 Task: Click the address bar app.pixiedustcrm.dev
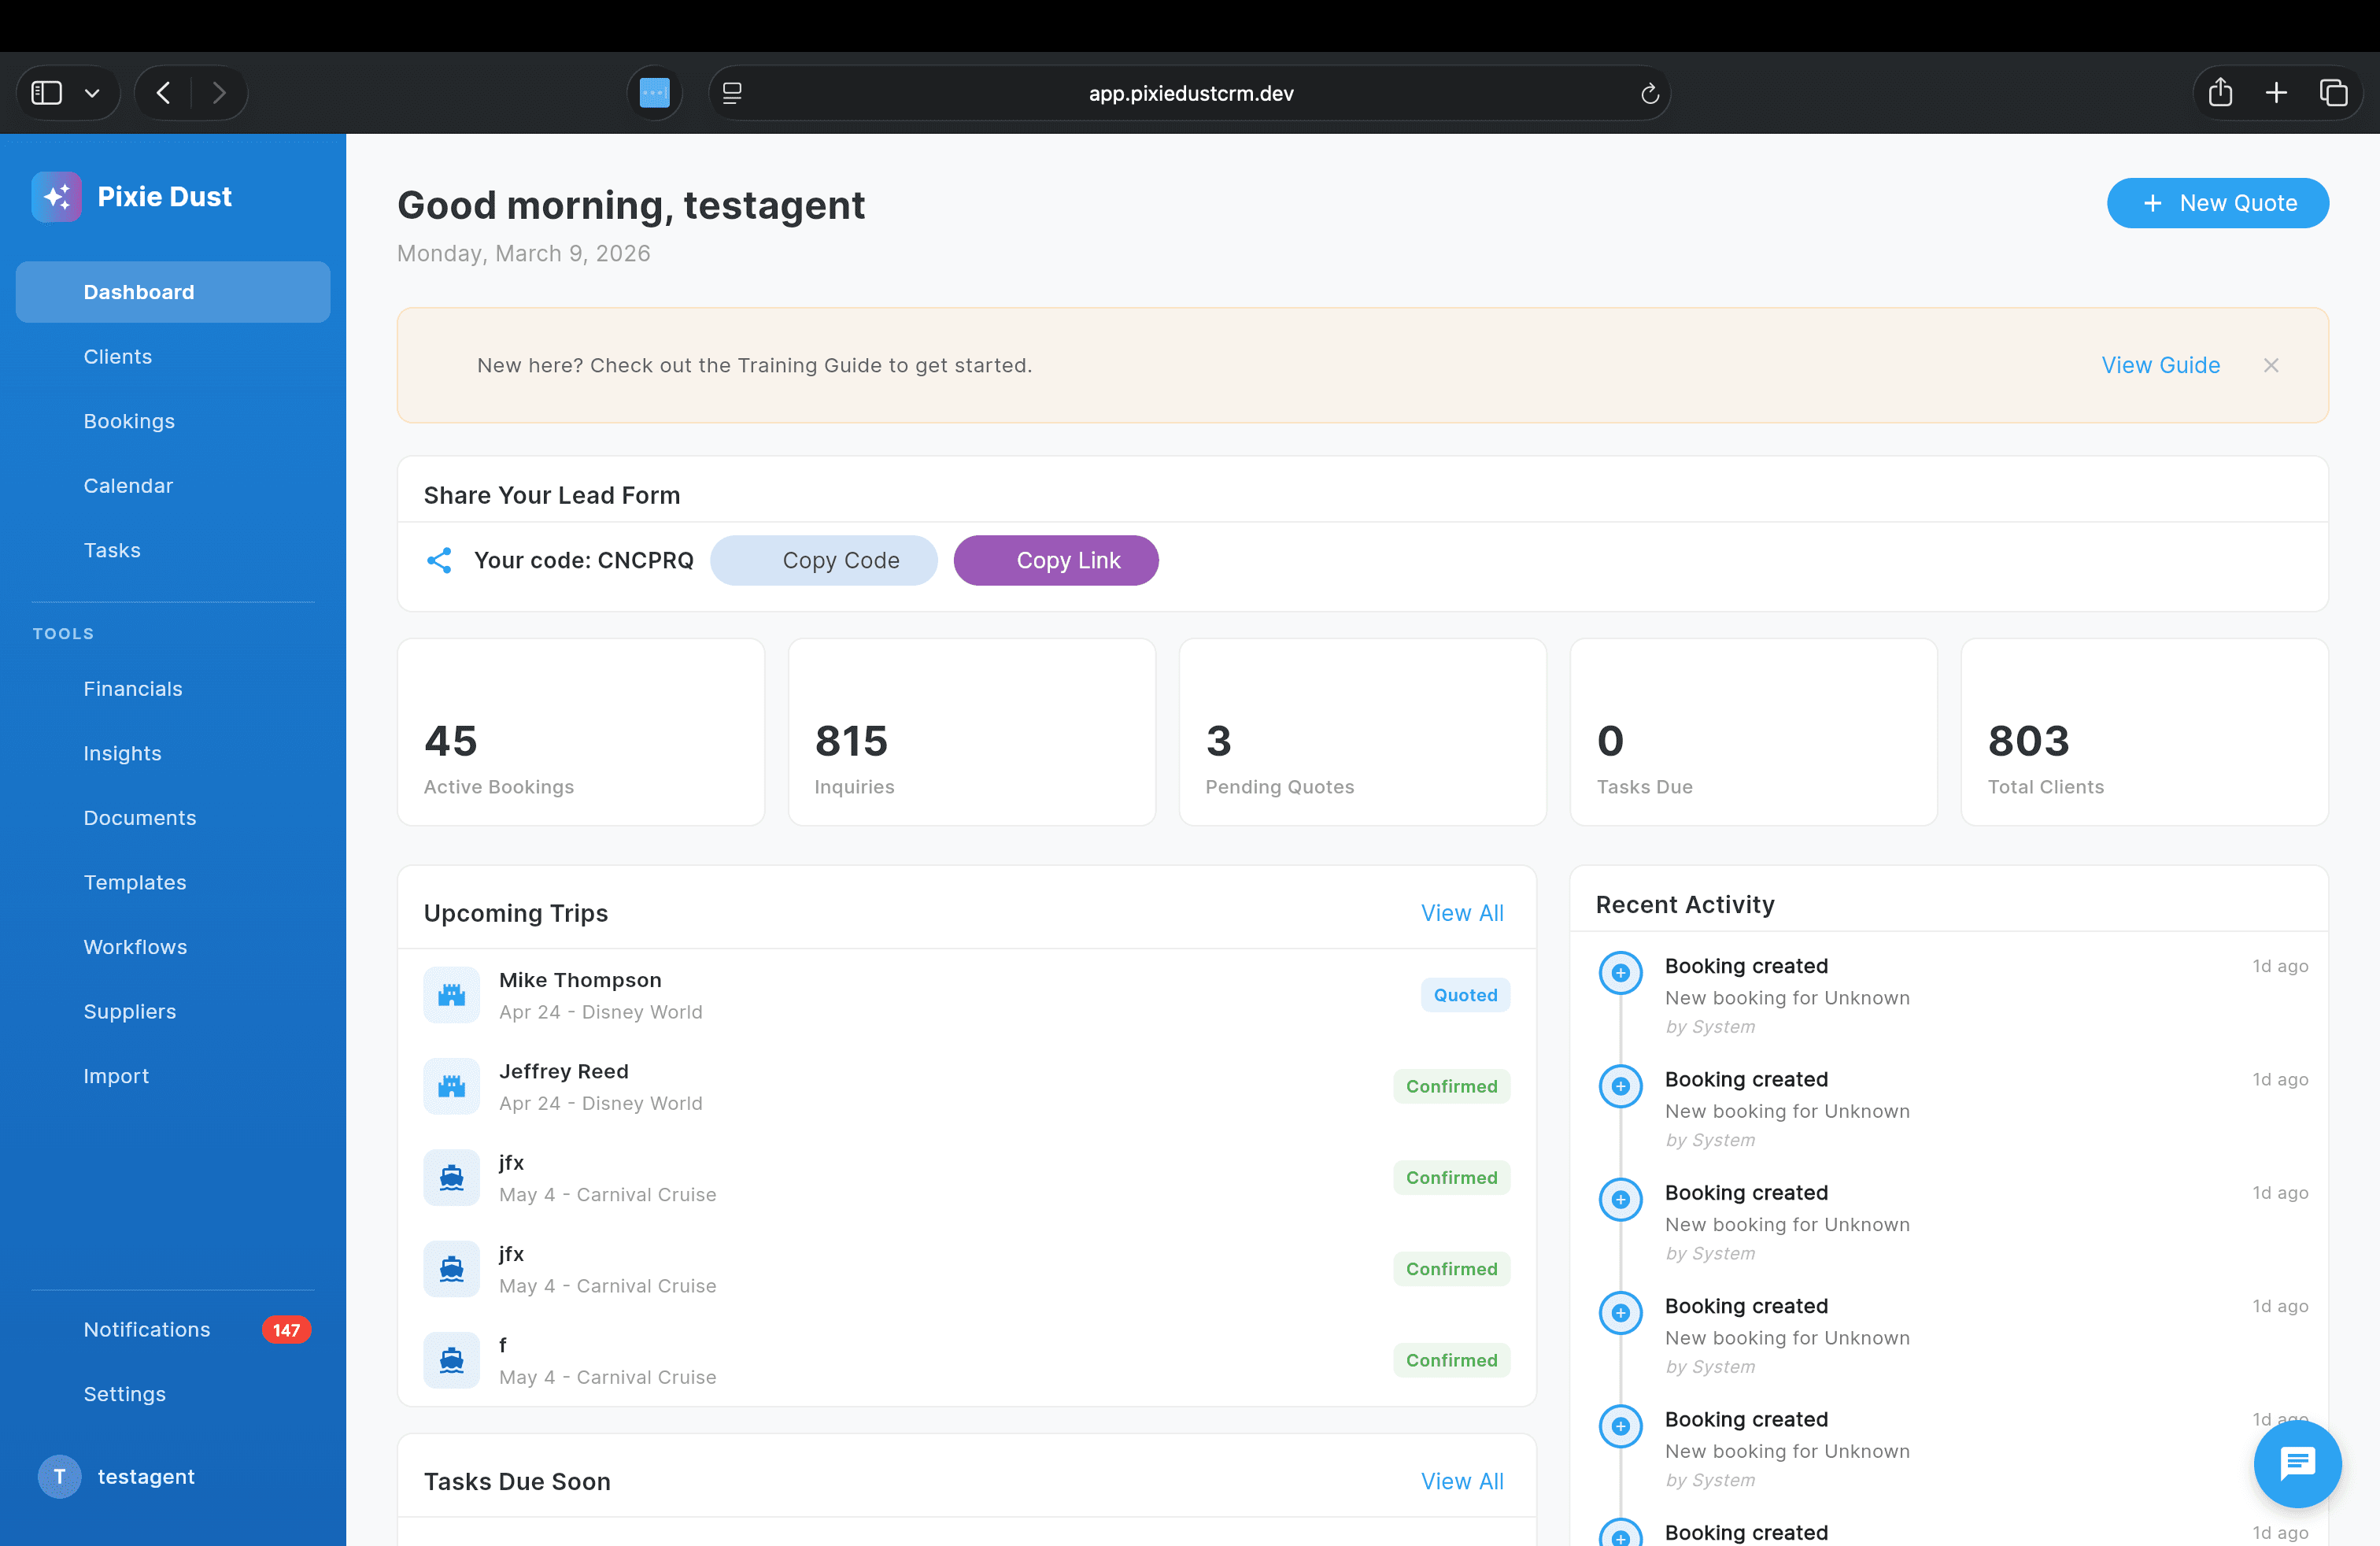point(1190,93)
